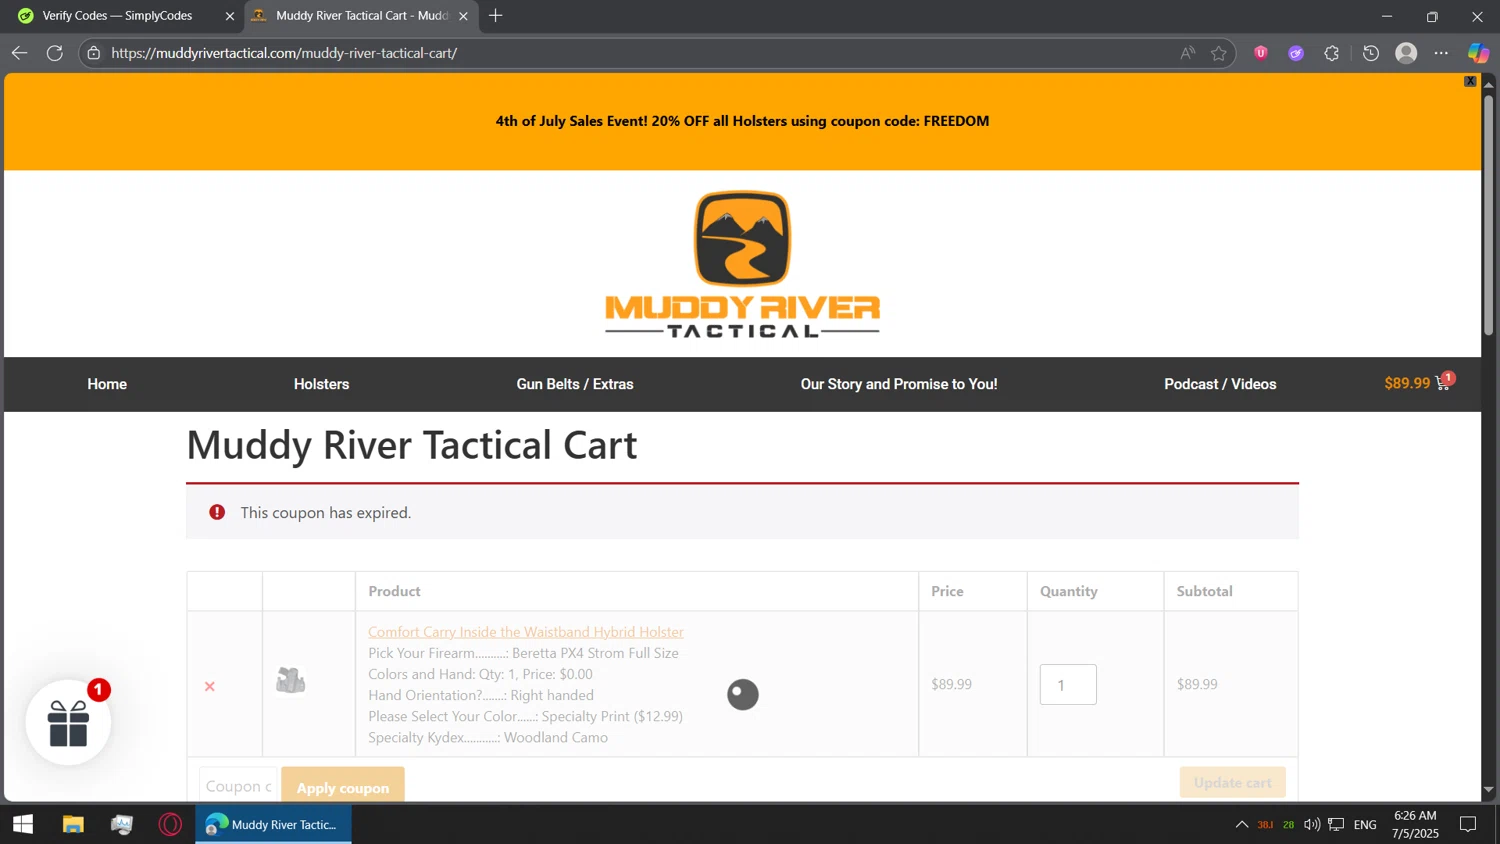Click the 'Specialty Kydex: Woodland Camo' line
Viewport: 1500px width, 844px height.
coord(488,737)
